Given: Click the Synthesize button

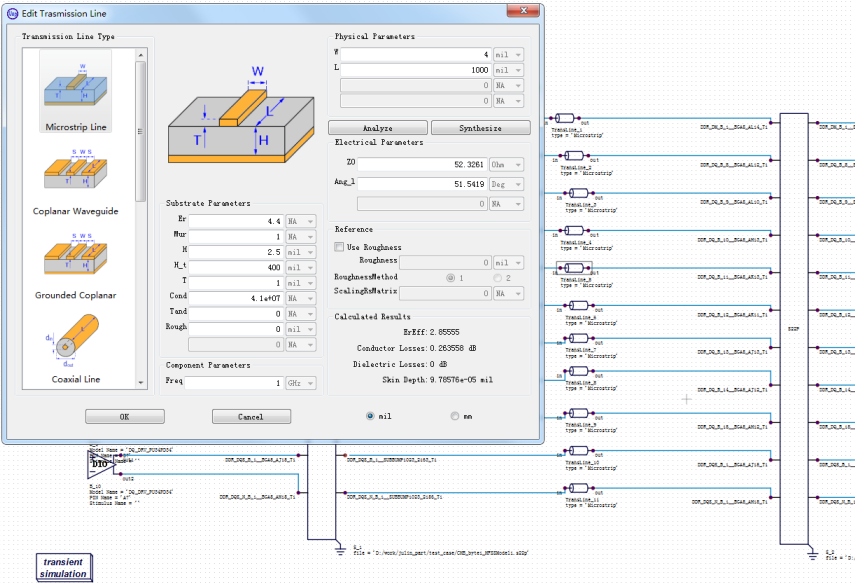Looking at the screenshot, I should tap(480, 128).
